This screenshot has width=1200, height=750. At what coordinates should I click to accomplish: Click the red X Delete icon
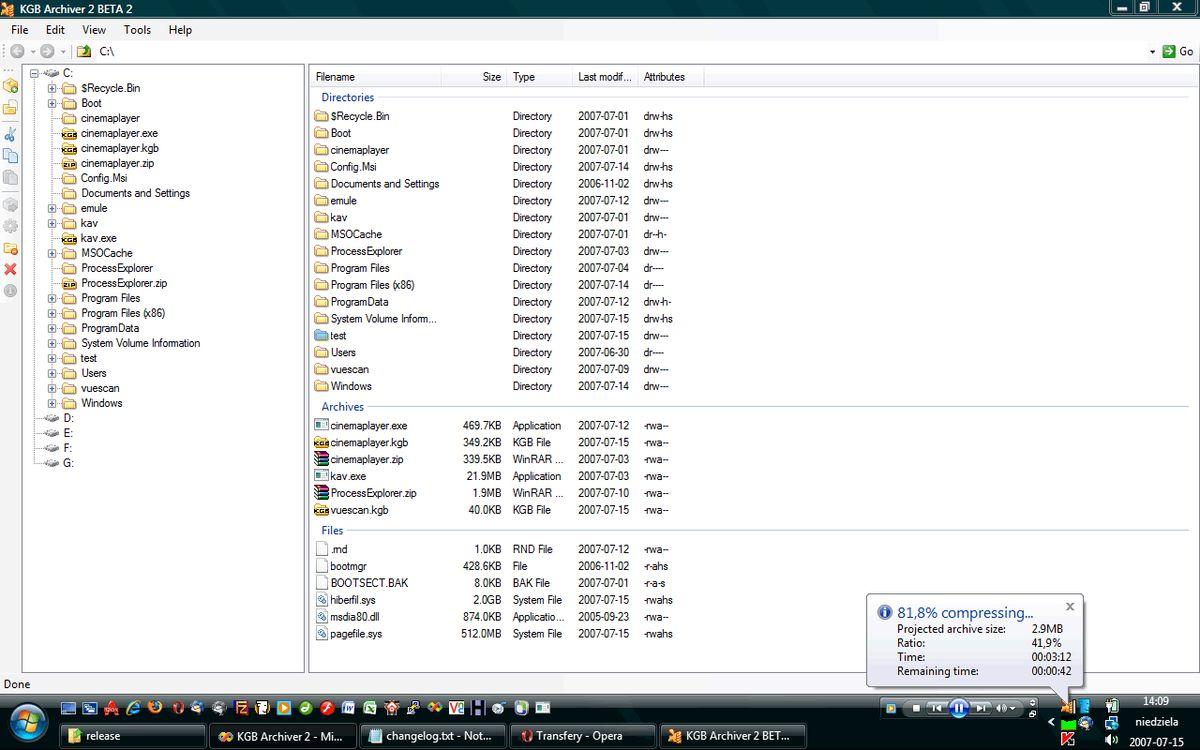click(10, 269)
